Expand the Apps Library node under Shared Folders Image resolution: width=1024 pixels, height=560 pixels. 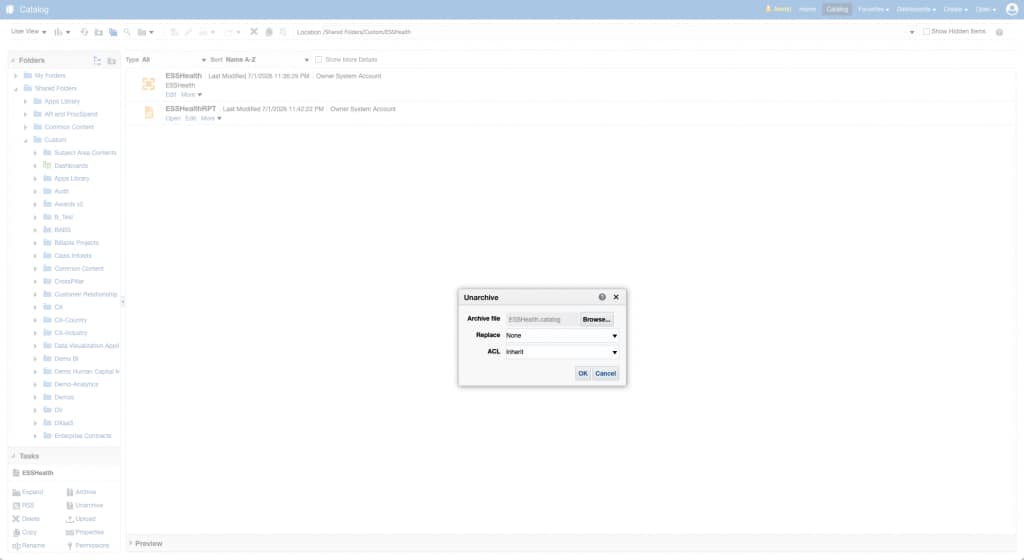coord(25,101)
